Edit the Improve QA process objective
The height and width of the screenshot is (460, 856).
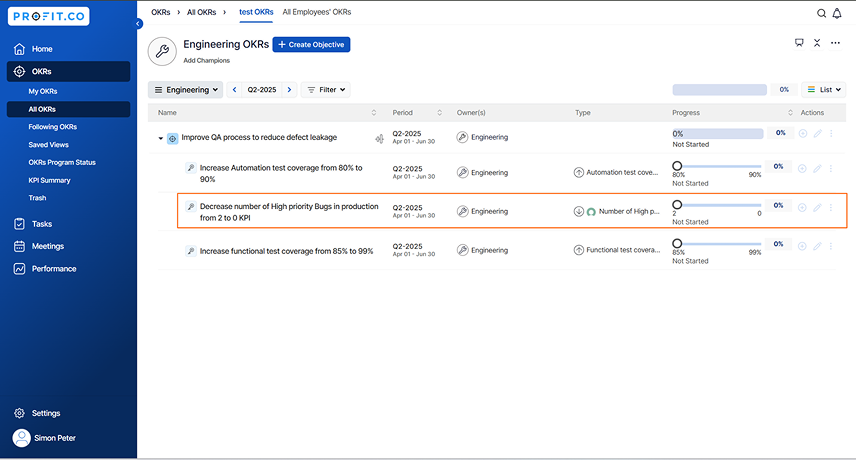coord(818,133)
